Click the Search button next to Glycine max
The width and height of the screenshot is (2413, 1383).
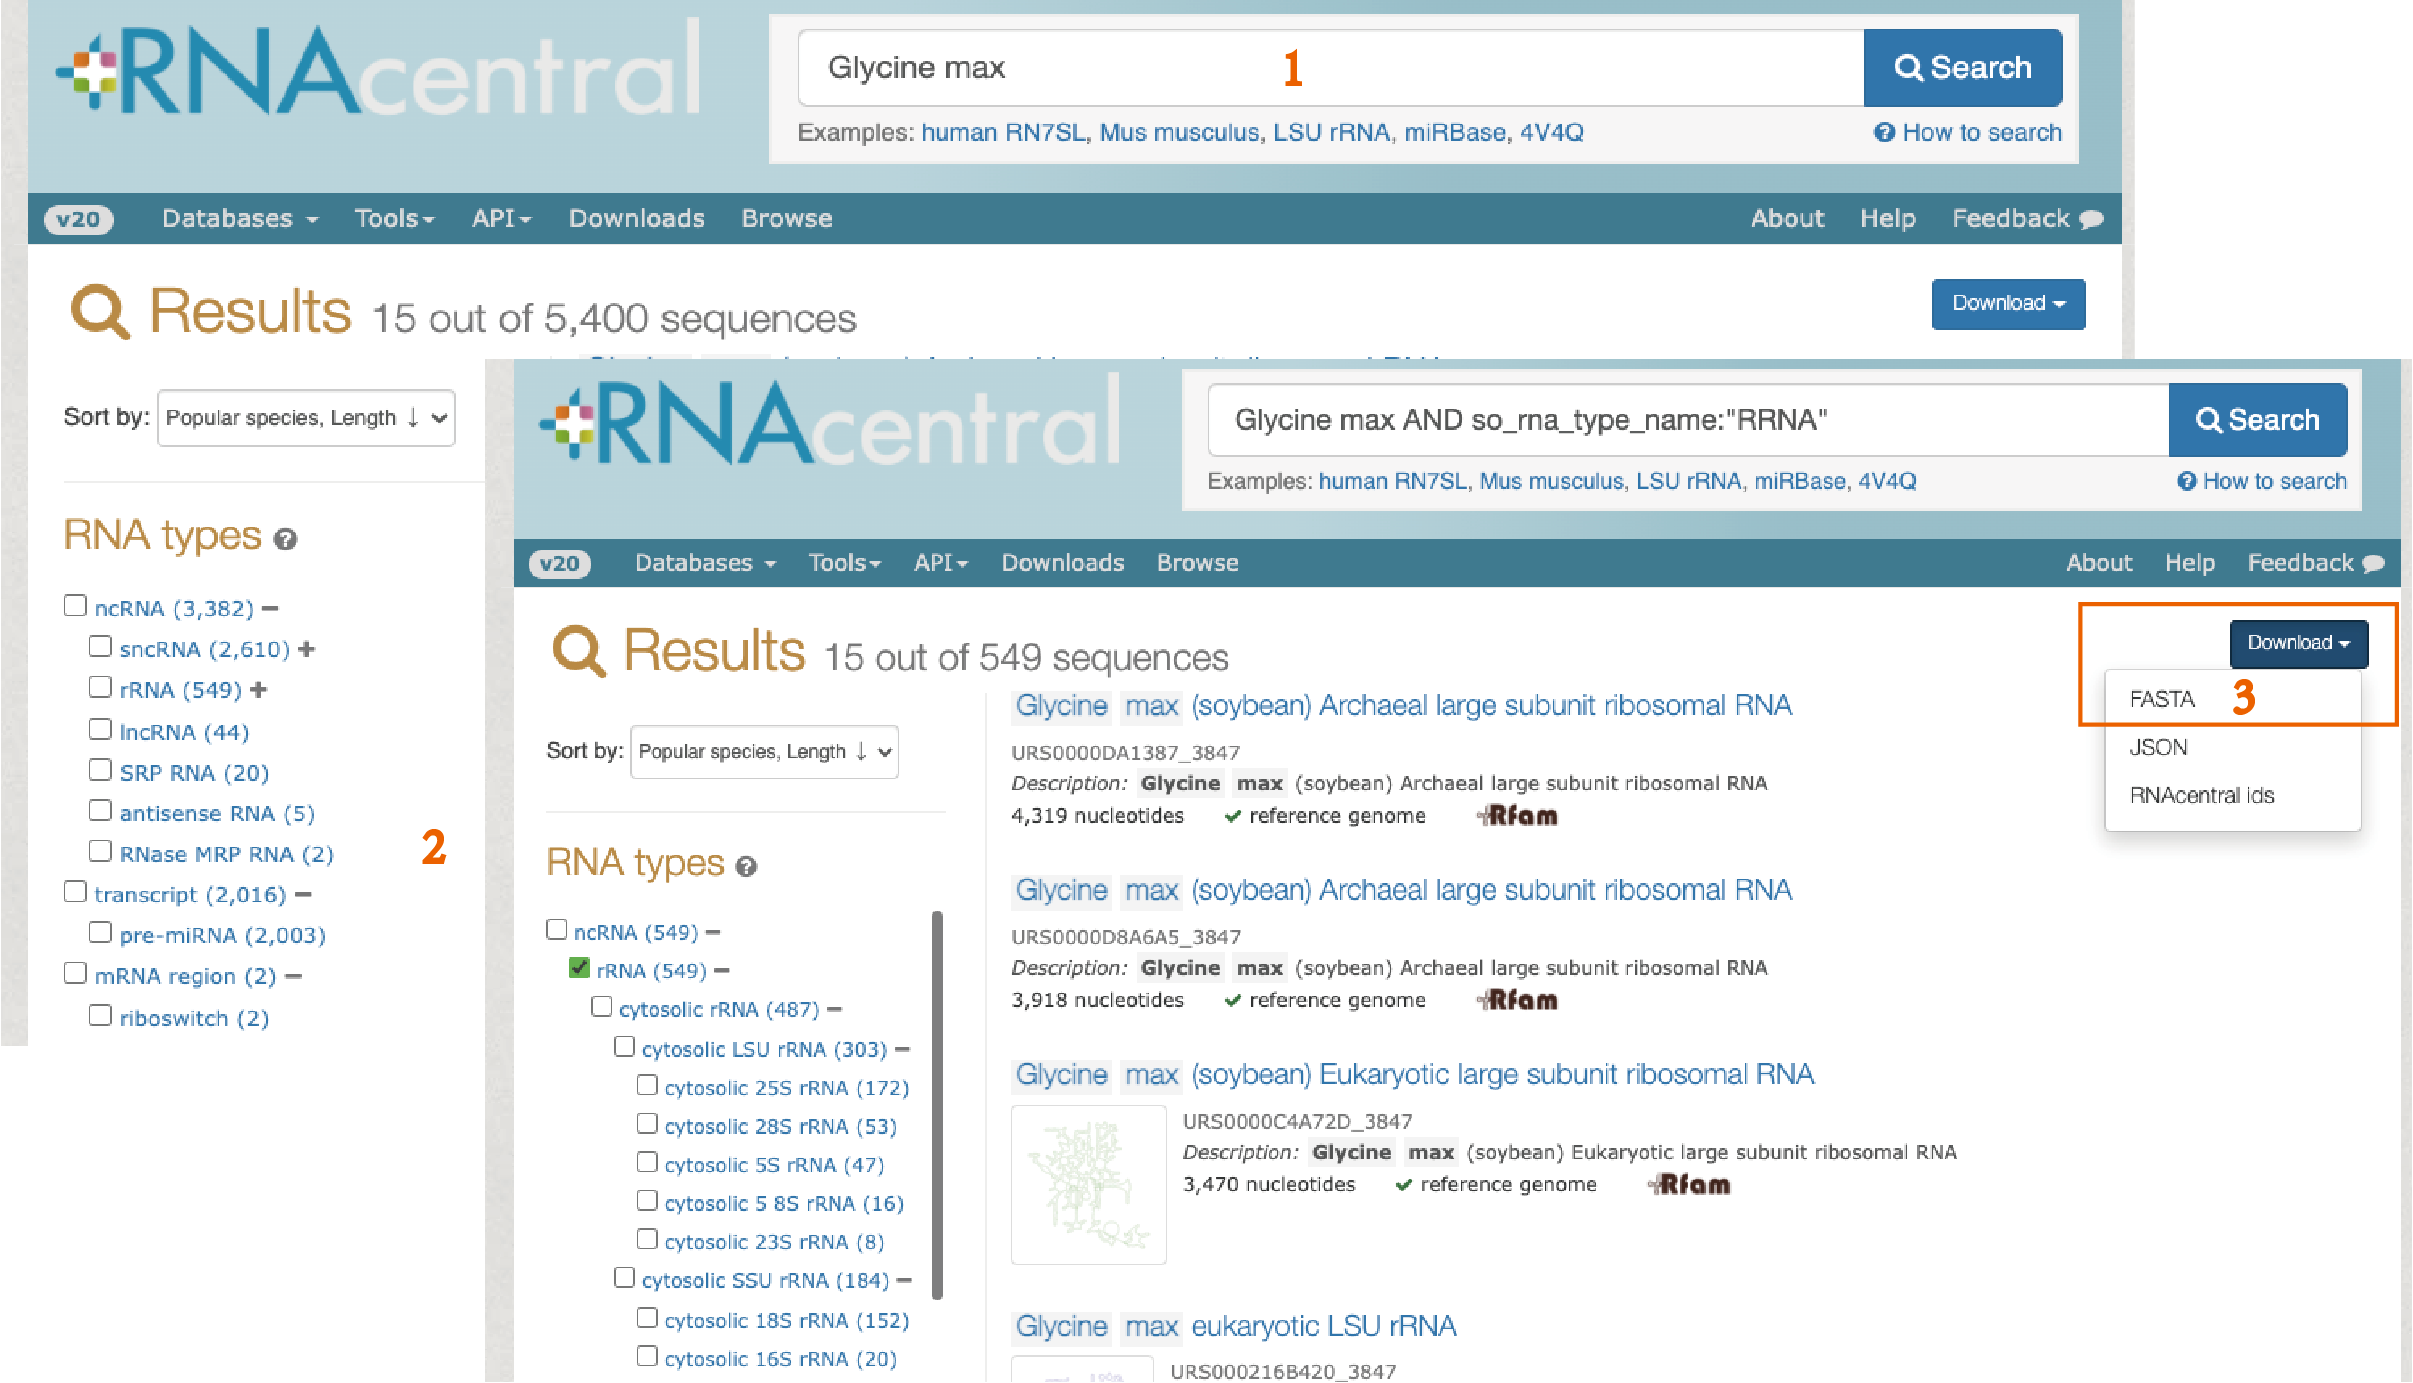(1963, 68)
